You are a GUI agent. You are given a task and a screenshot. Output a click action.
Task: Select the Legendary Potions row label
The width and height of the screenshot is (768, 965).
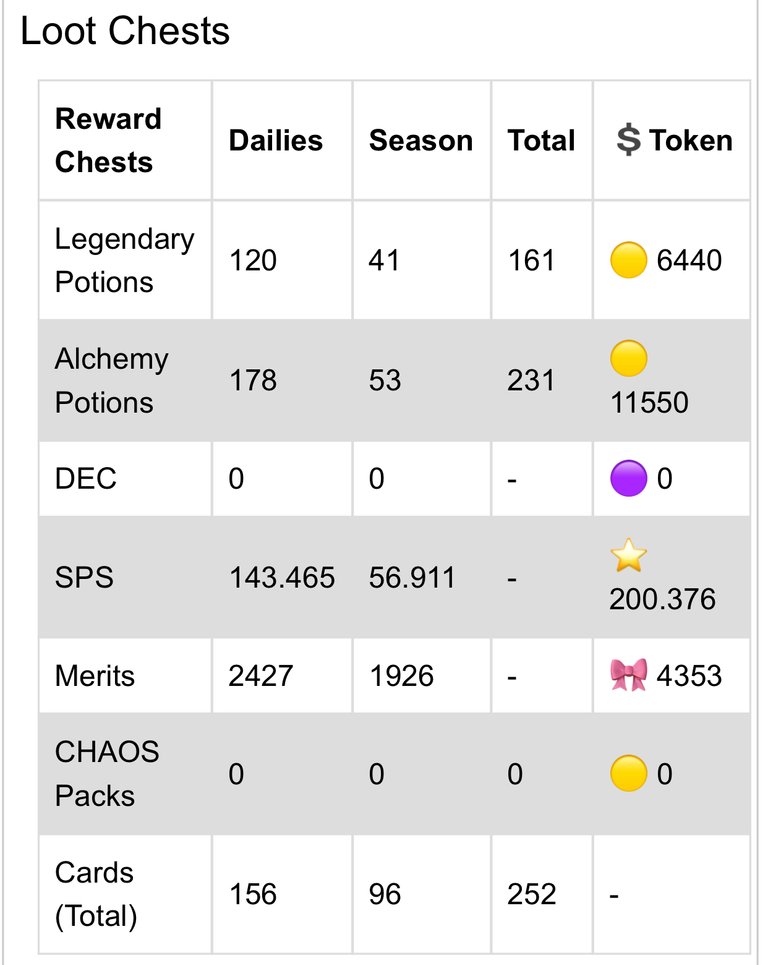(x=124, y=260)
